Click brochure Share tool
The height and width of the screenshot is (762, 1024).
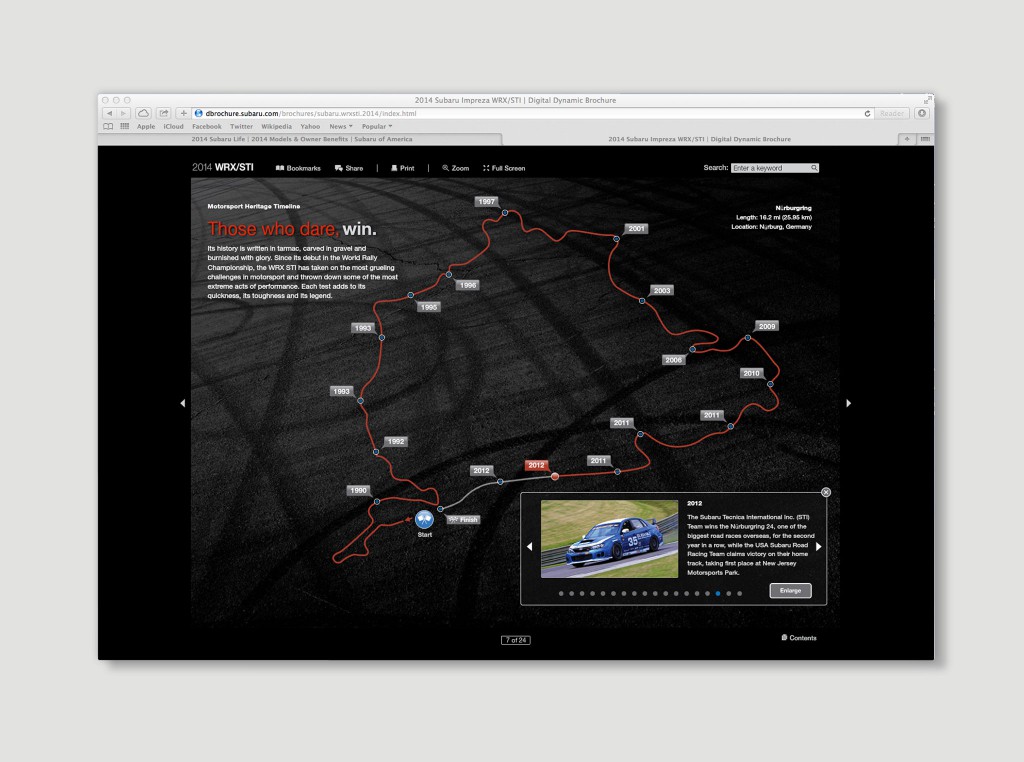point(349,168)
